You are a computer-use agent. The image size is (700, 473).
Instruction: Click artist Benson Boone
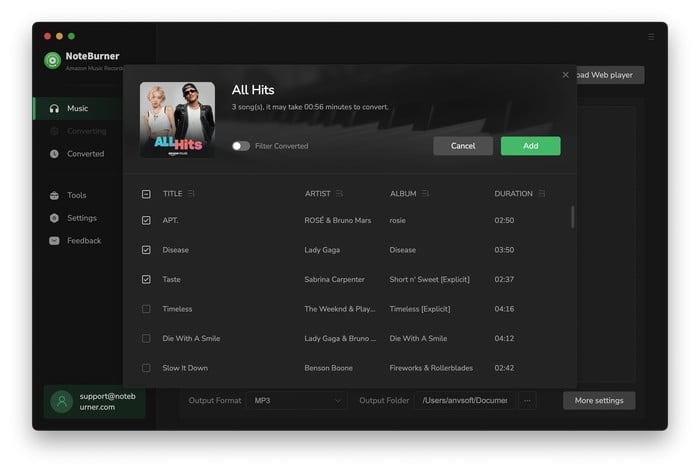click(329, 368)
